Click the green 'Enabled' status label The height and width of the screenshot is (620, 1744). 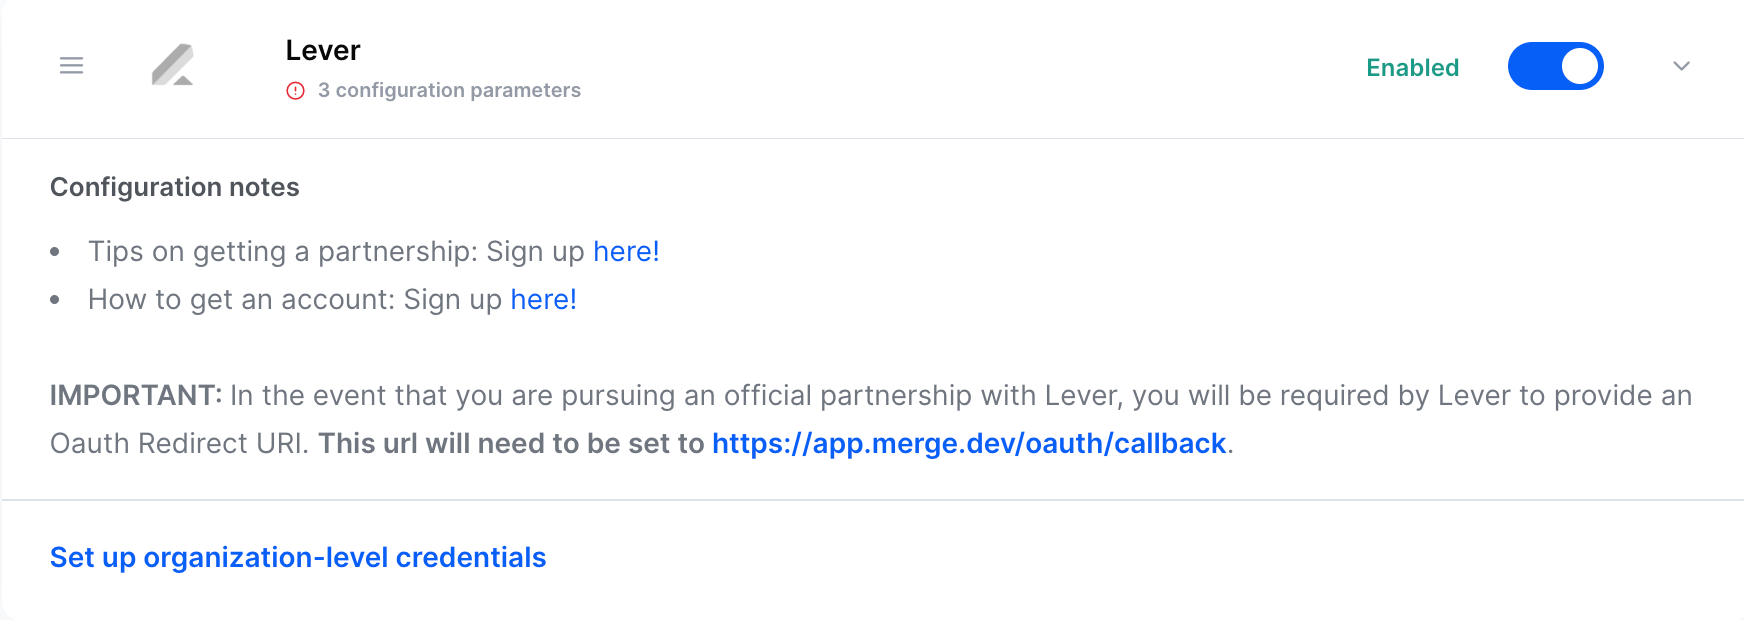pyautogui.click(x=1412, y=67)
